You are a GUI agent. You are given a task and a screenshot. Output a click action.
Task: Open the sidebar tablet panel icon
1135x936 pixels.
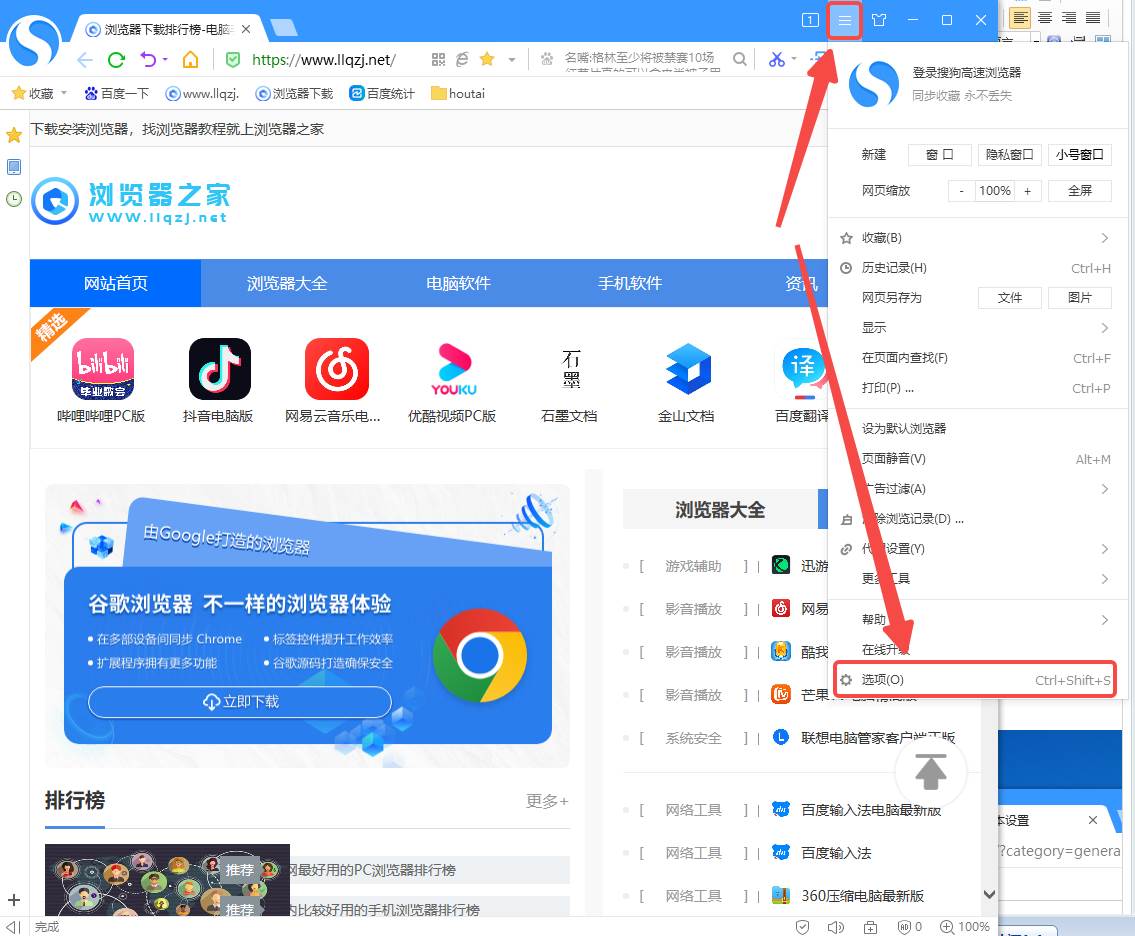tap(14, 167)
